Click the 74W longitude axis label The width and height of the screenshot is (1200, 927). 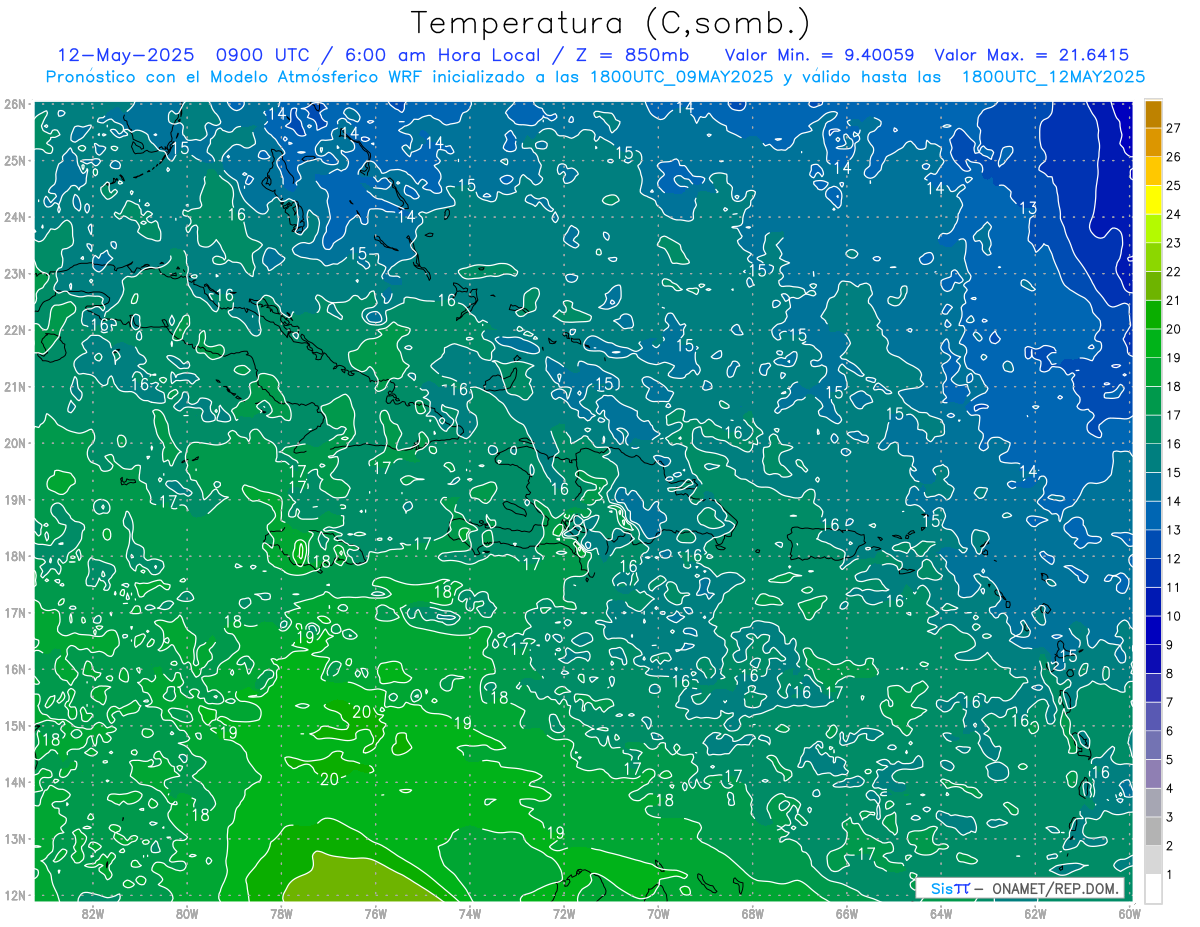[x=469, y=913]
